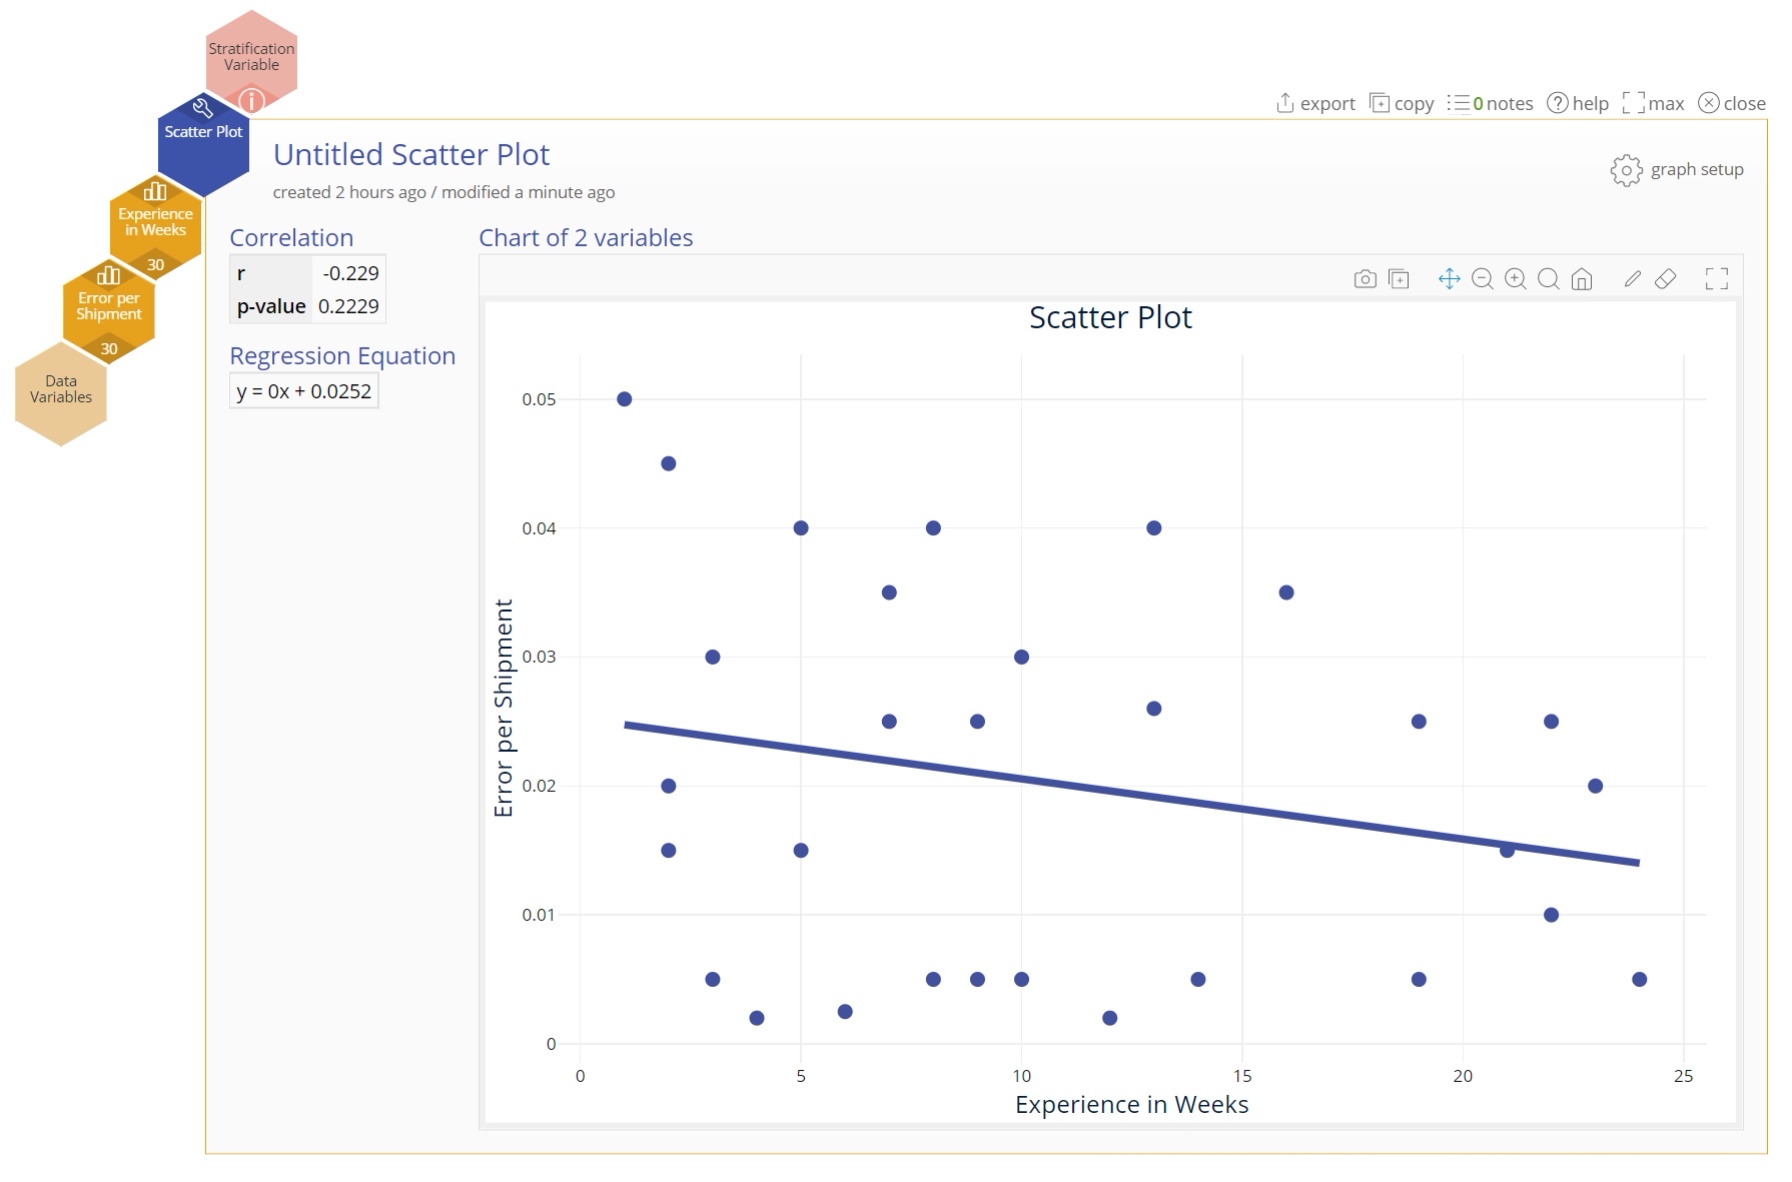
Task: Open the Data Variables hexagon
Action: click(x=61, y=394)
